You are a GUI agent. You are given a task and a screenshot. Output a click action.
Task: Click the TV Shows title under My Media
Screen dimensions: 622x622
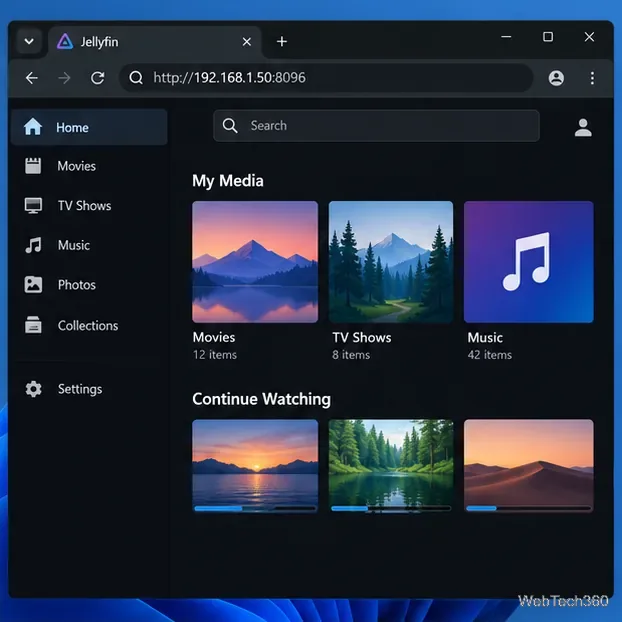tap(362, 338)
